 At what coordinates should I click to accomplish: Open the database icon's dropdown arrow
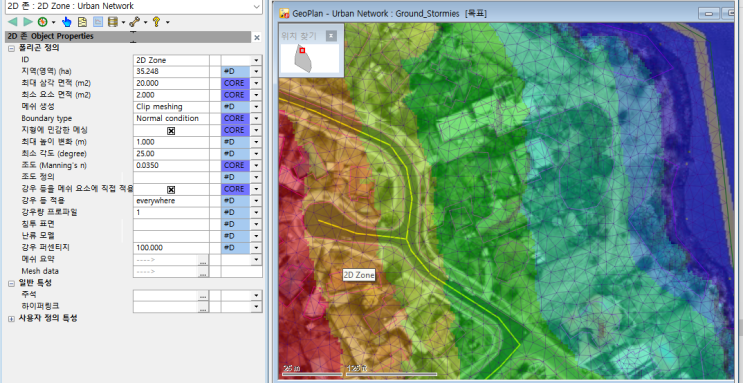(x=123, y=22)
